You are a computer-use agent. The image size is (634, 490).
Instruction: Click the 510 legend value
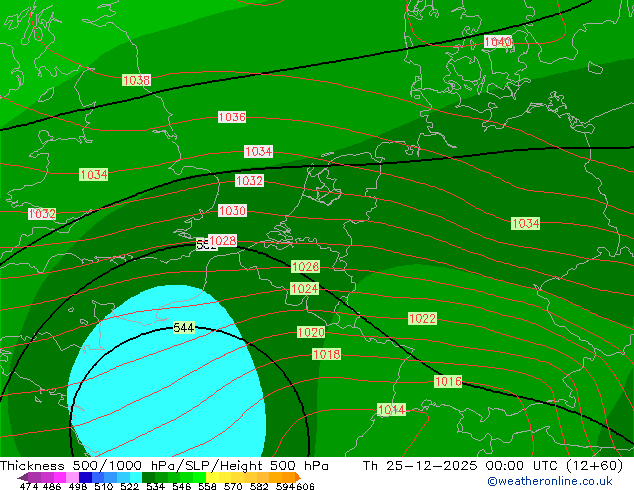tap(104, 486)
